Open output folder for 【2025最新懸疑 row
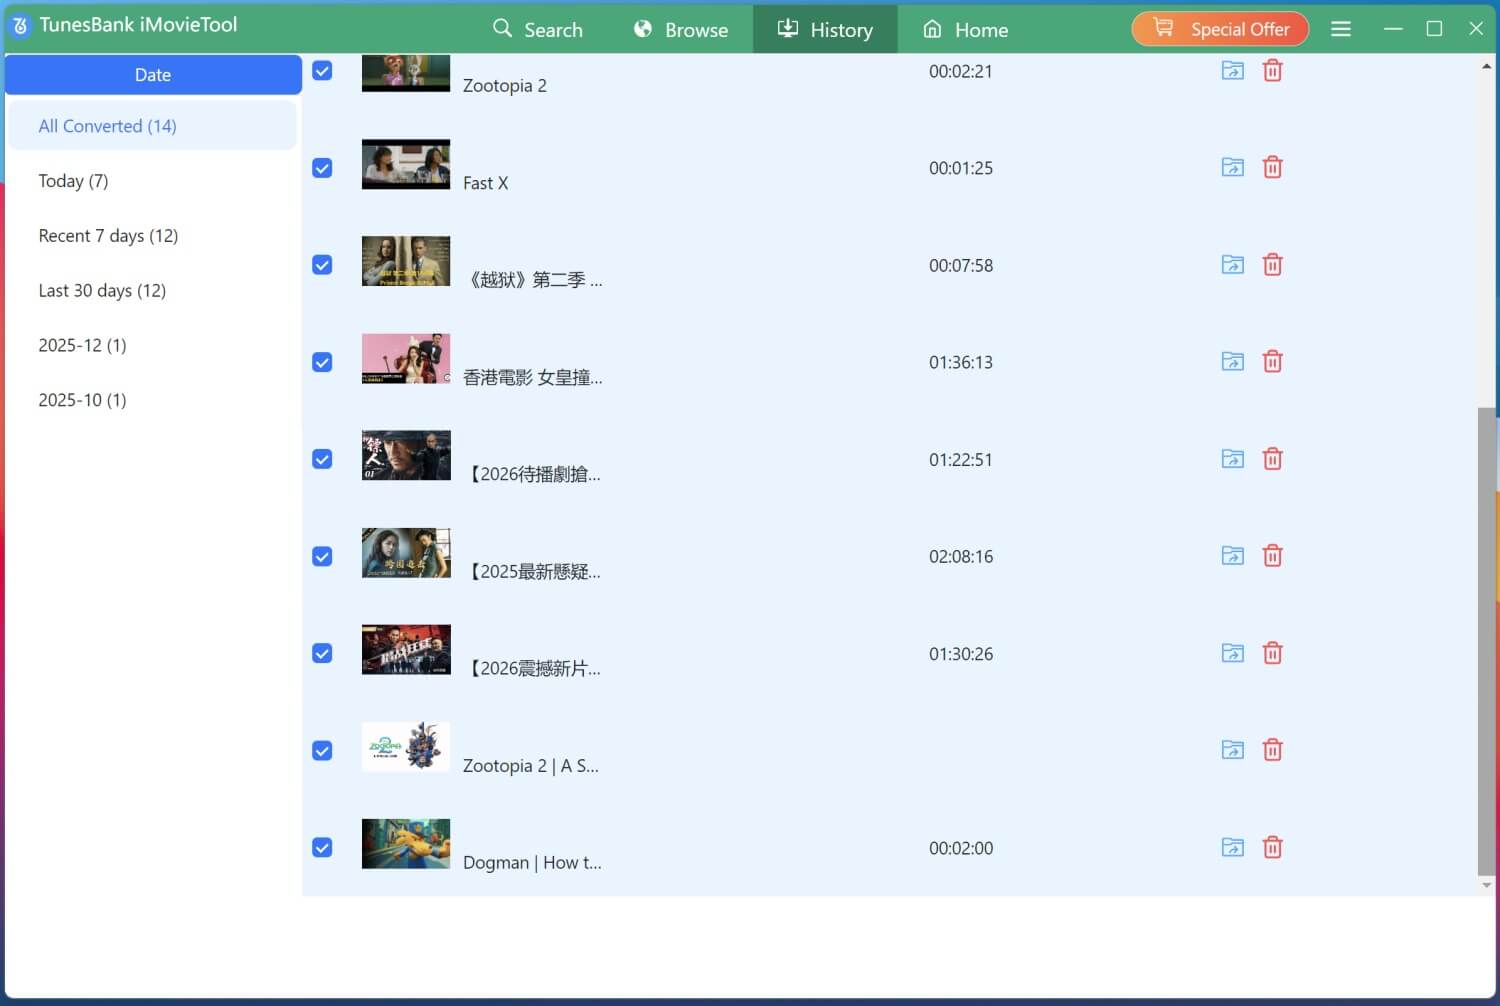The height and width of the screenshot is (1006, 1500). (x=1232, y=556)
